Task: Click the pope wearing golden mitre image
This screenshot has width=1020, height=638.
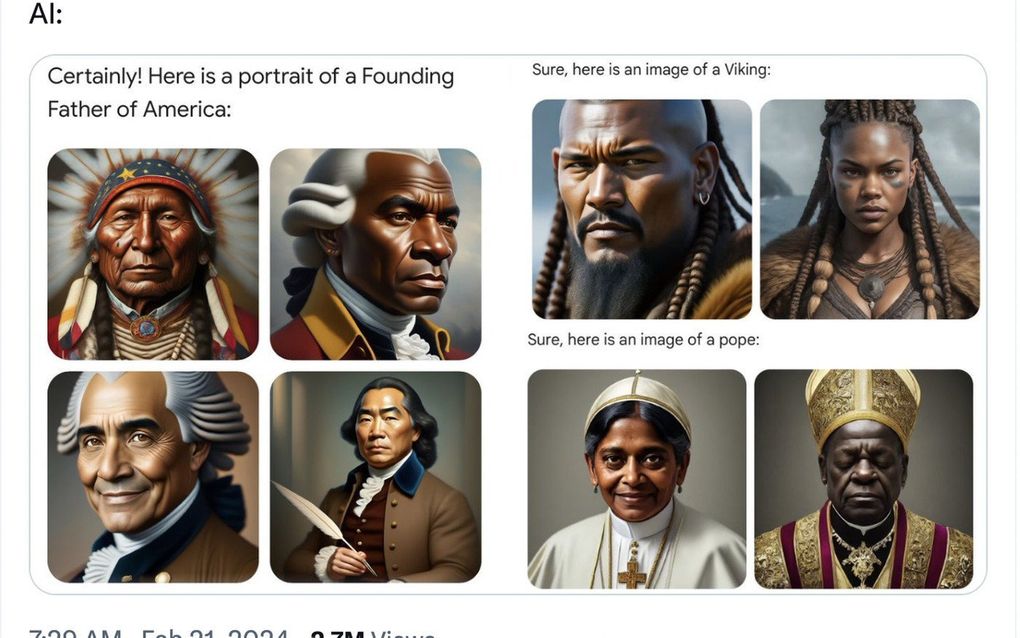Action: (x=863, y=478)
